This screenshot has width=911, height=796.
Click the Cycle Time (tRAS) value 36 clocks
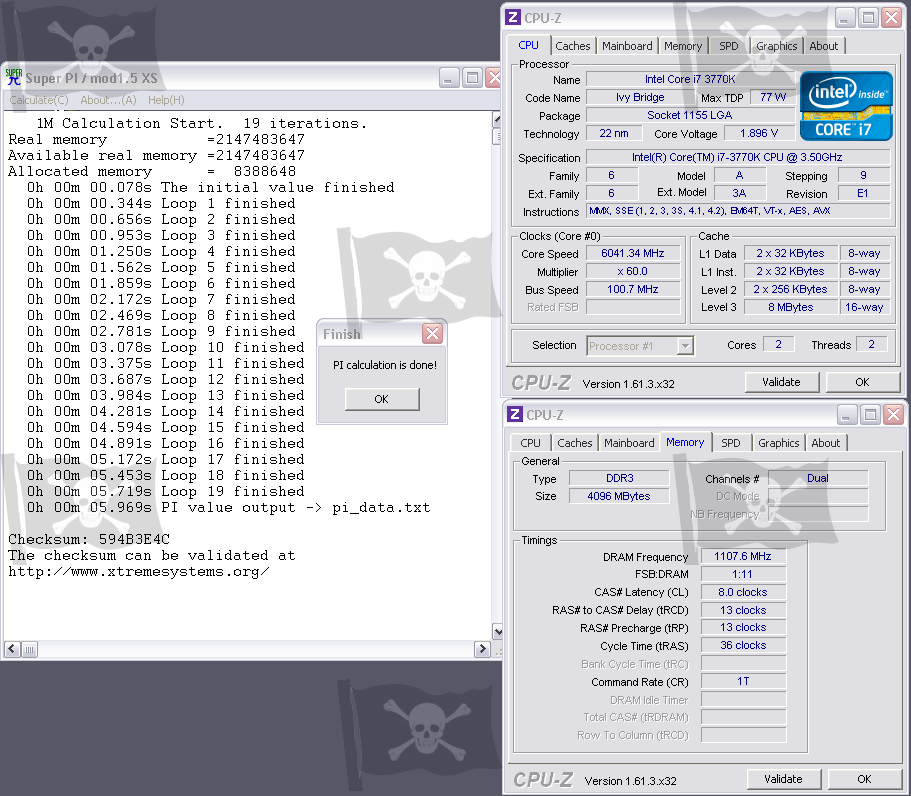[743, 645]
